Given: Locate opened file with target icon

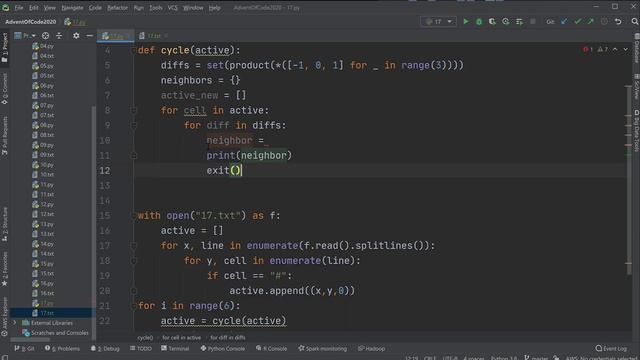Looking at the screenshot, I should [x=45, y=36].
